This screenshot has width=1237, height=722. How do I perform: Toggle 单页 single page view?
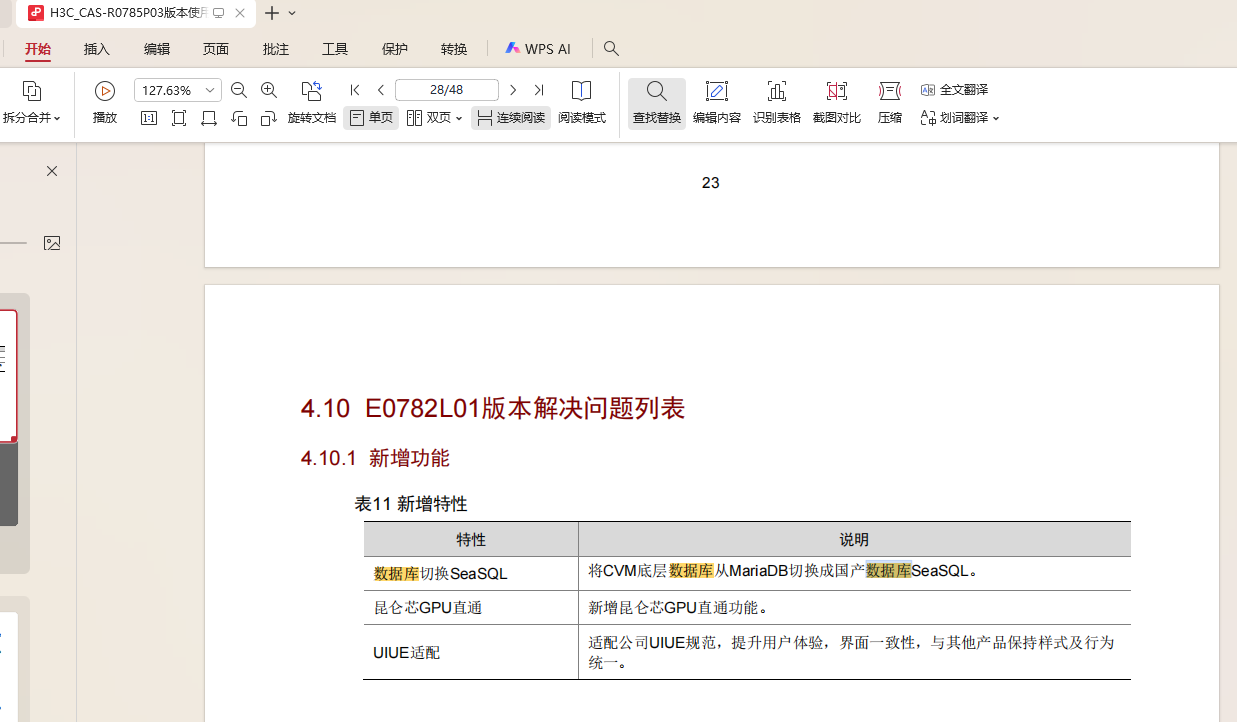tap(371, 118)
